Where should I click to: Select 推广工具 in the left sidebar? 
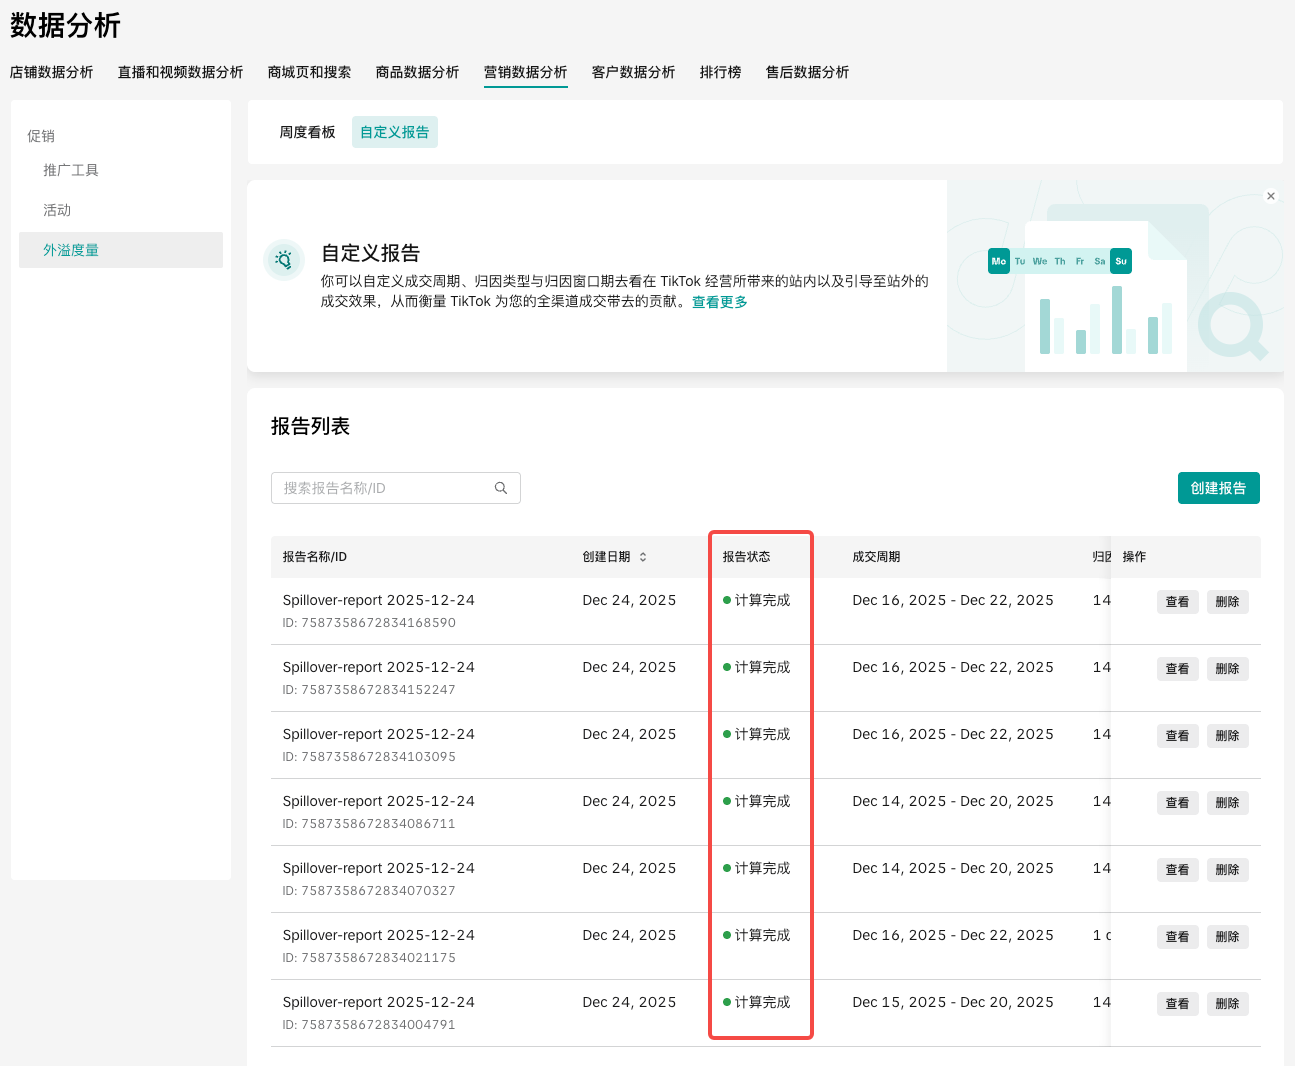[71, 170]
